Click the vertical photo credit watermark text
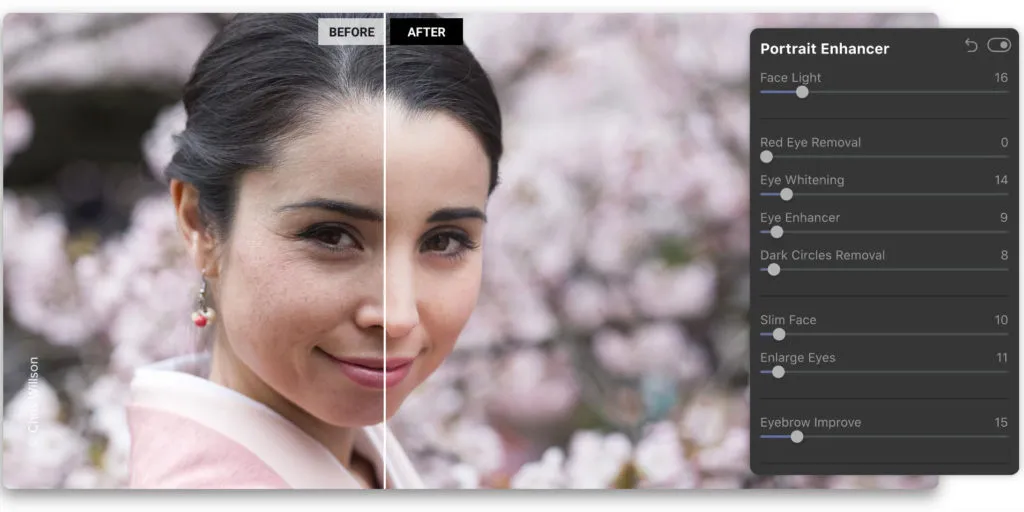1024x512 pixels. (34, 395)
